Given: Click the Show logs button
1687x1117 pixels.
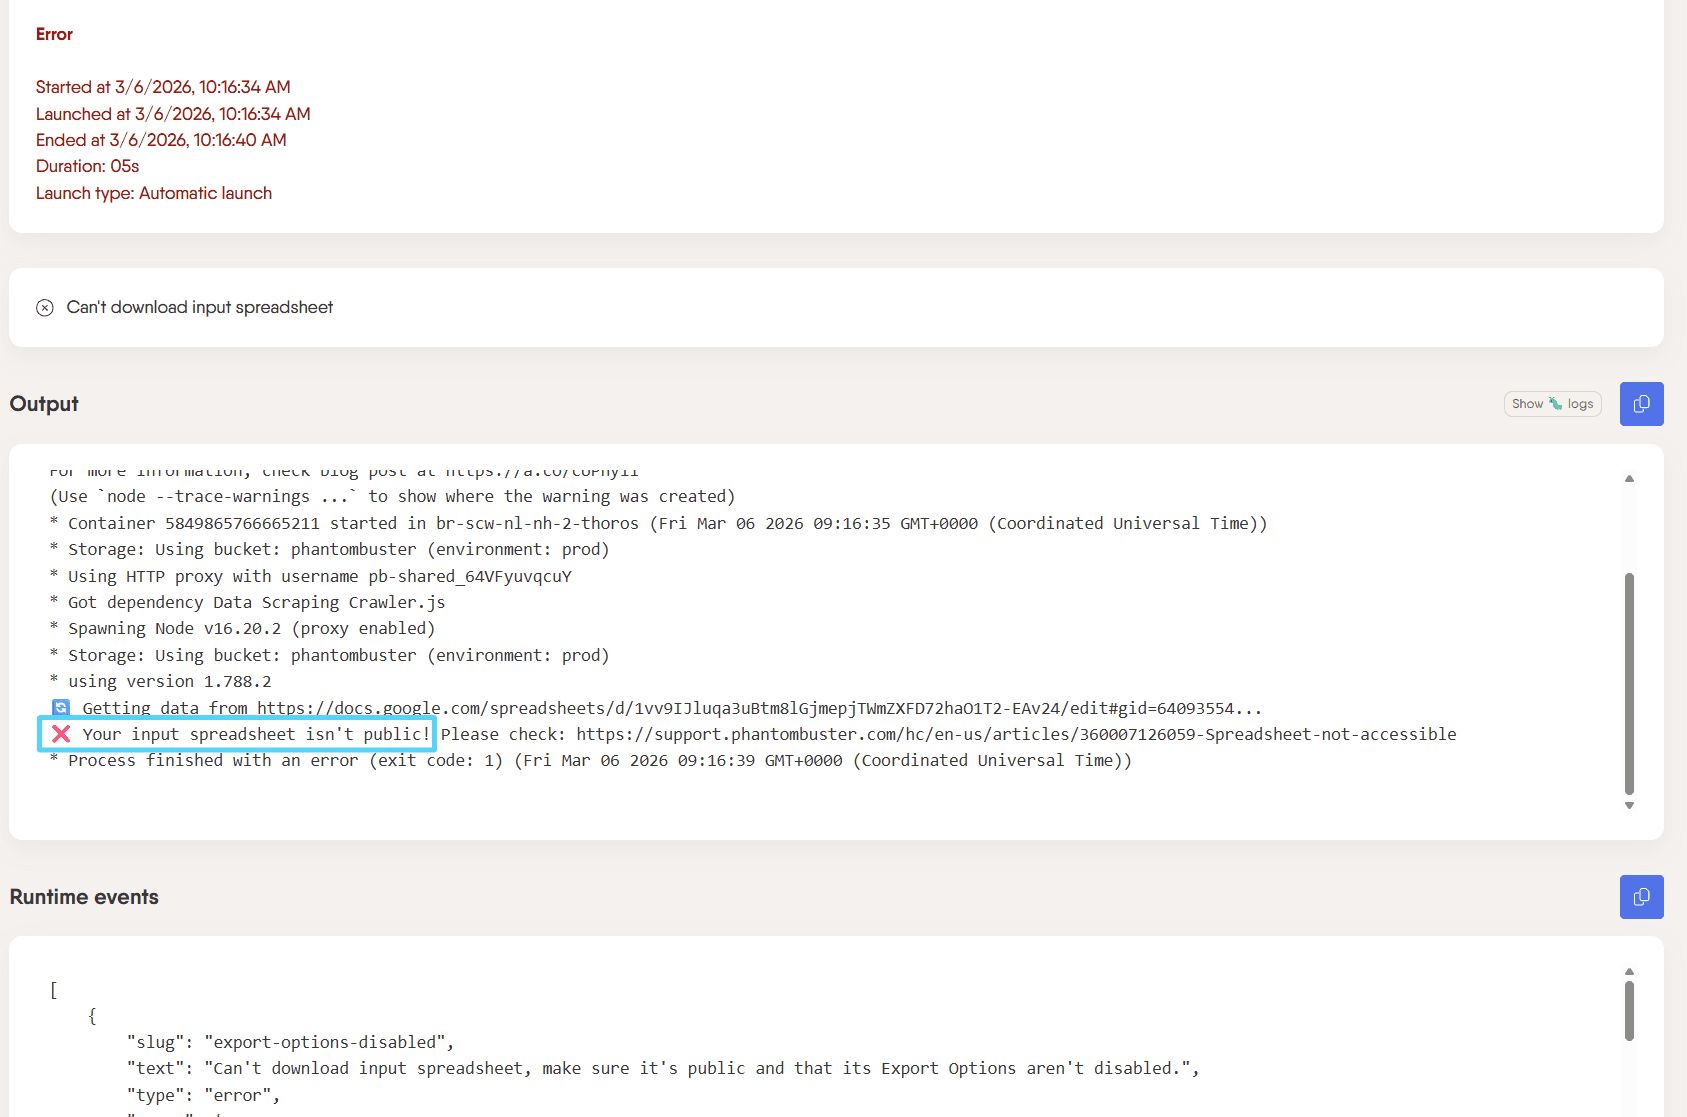Looking at the screenshot, I should click(x=1552, y=404).
